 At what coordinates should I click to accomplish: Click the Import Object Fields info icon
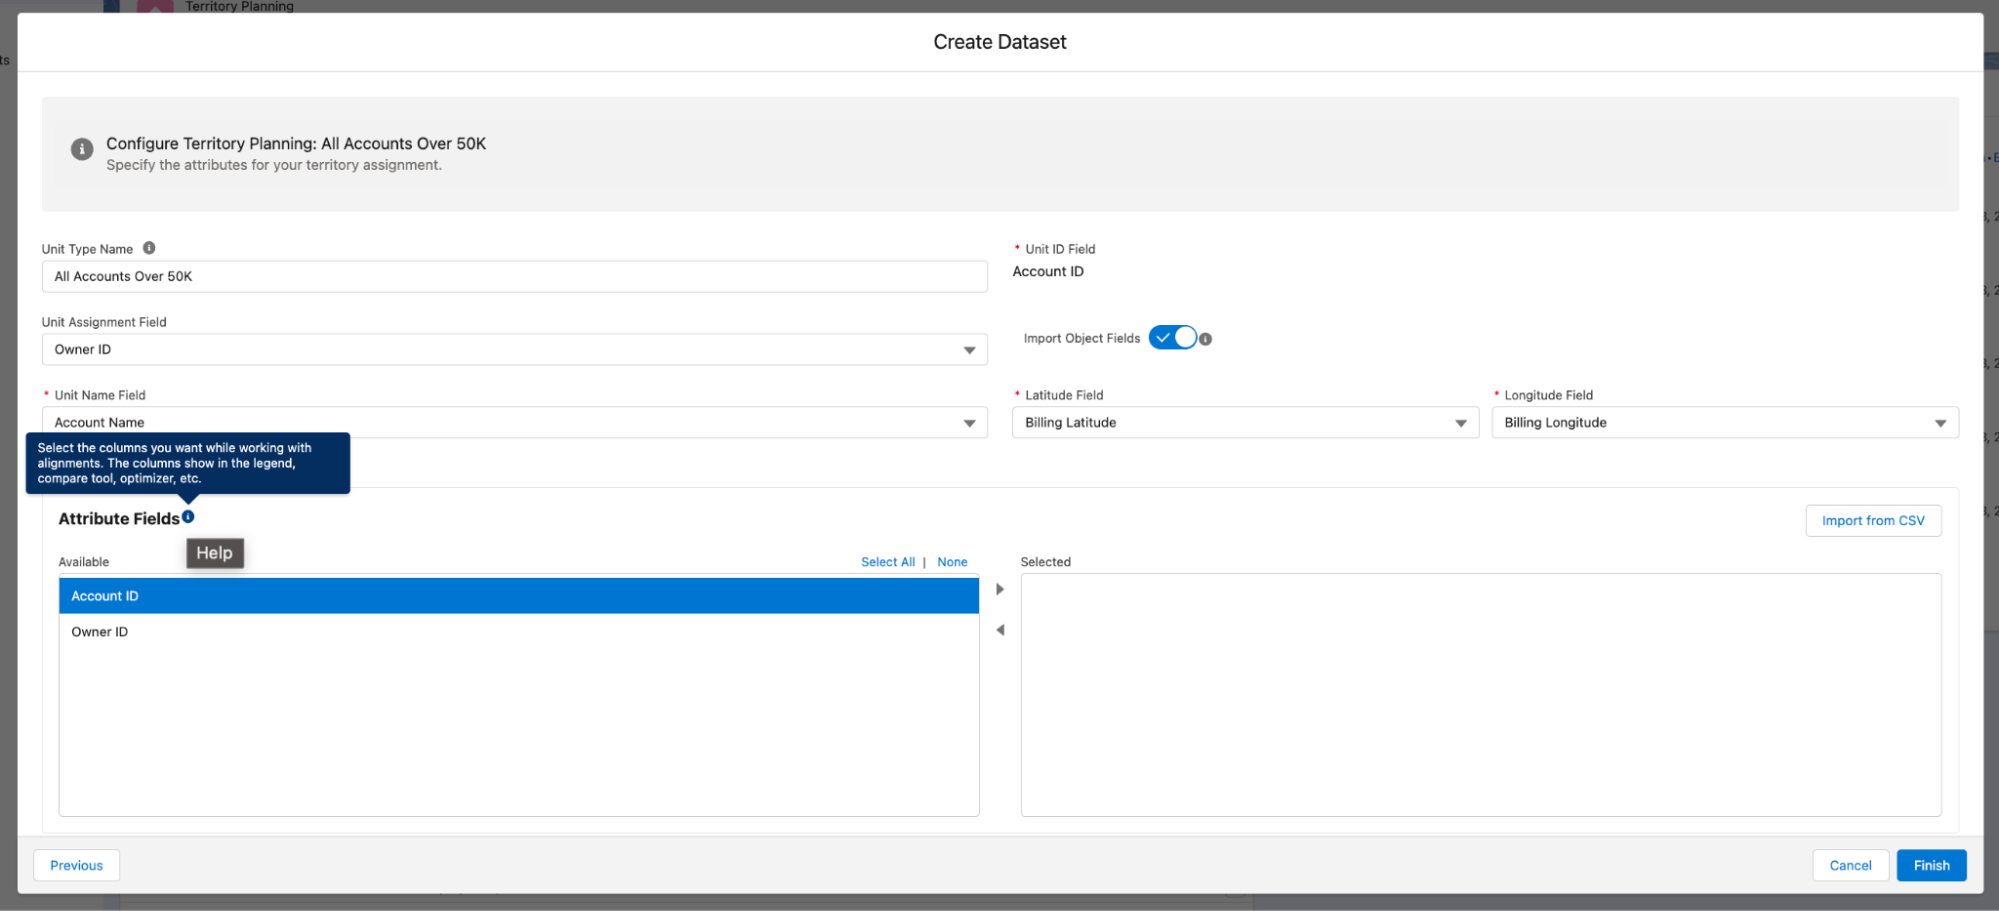coord(1205,339)
